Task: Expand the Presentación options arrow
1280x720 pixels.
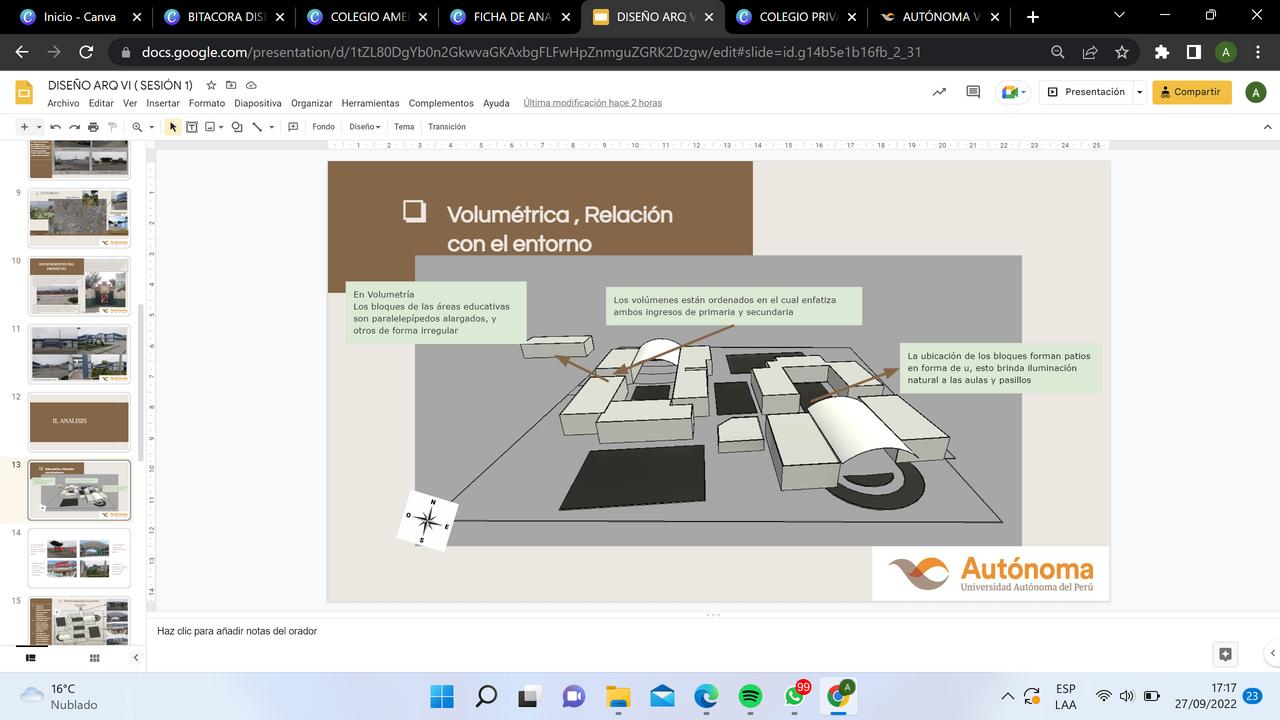Action: pos(1139,92)
